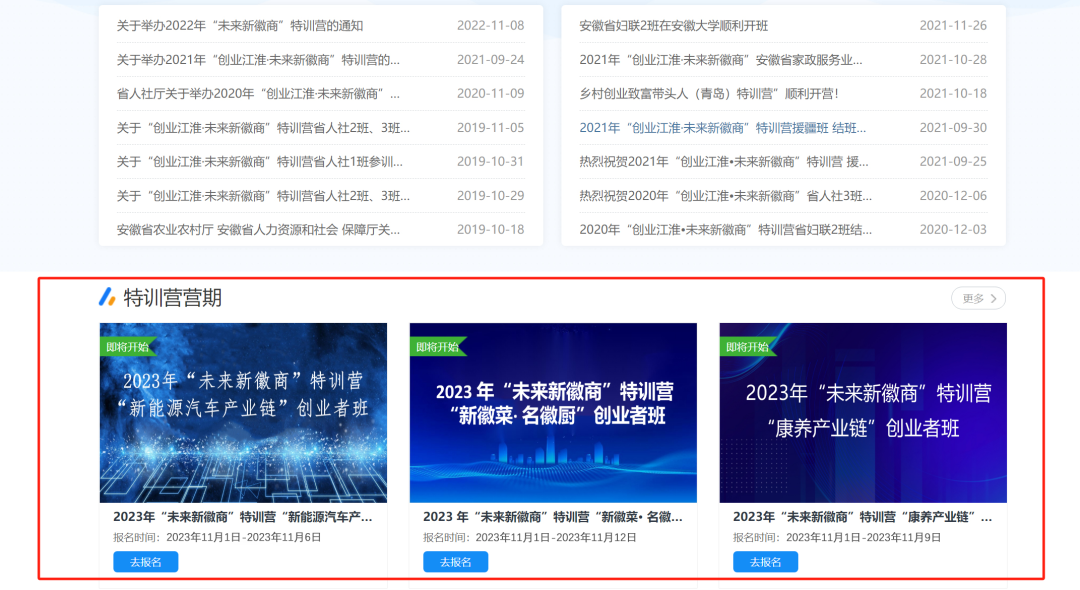Click 去报名 on the 康养产业链 entrepreneur class

766,561
